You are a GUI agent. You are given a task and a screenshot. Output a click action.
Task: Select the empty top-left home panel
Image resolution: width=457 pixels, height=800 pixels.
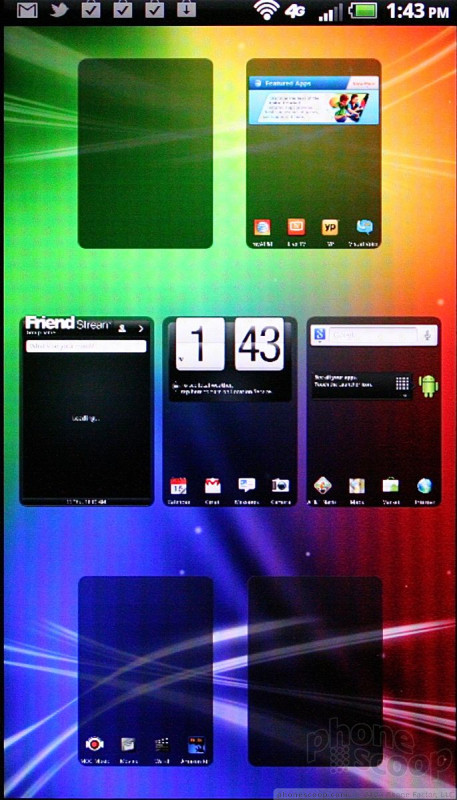145,153
